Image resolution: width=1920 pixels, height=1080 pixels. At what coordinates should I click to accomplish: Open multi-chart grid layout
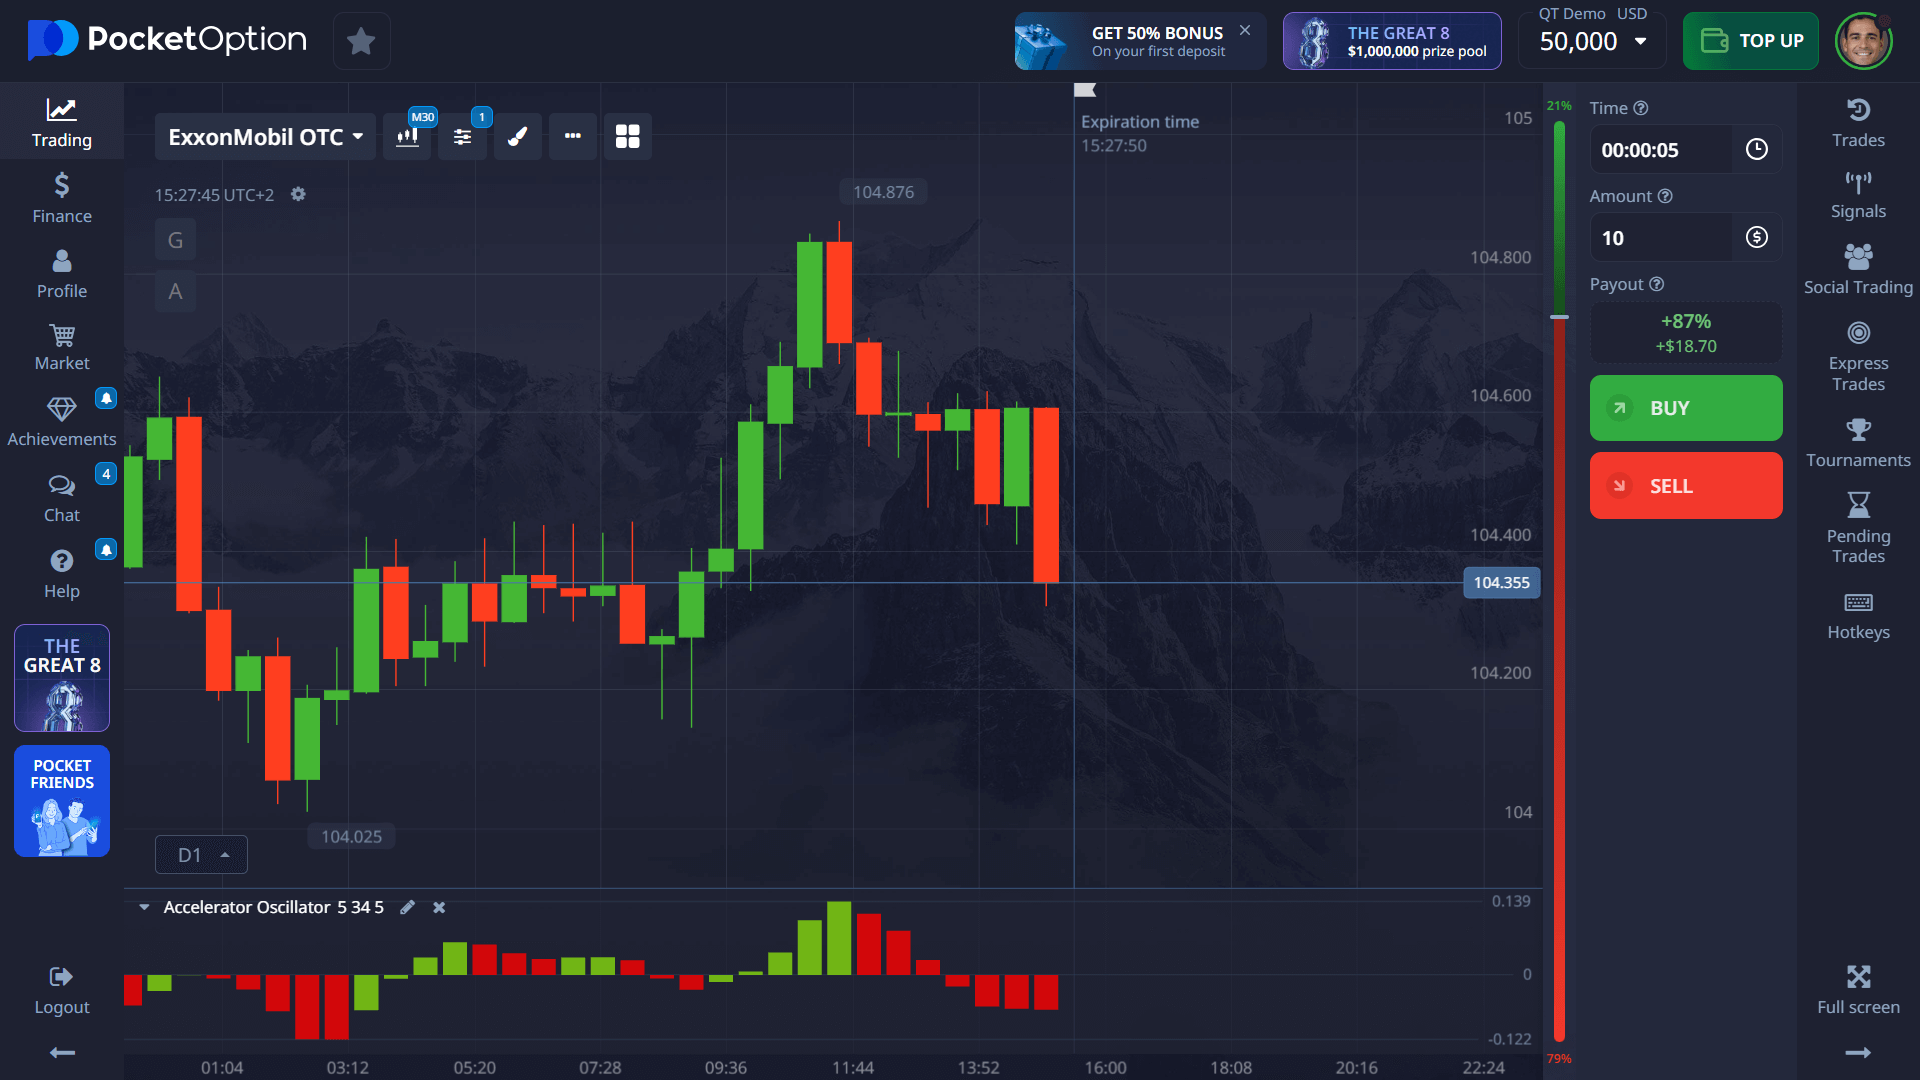point(627,137)
